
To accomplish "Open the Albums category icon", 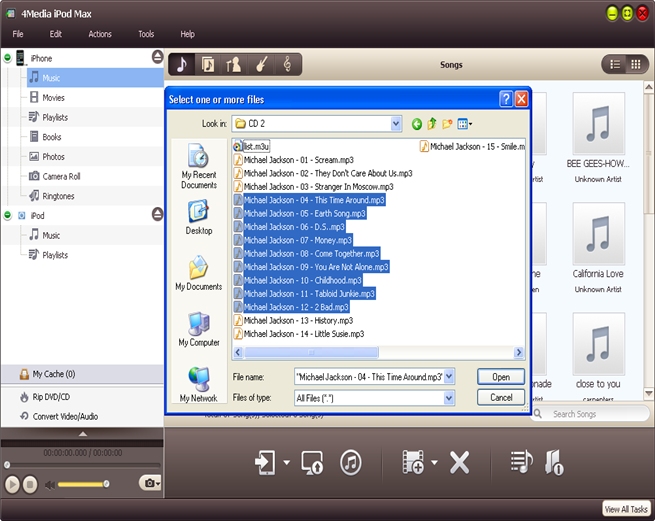I will point(208,65).
